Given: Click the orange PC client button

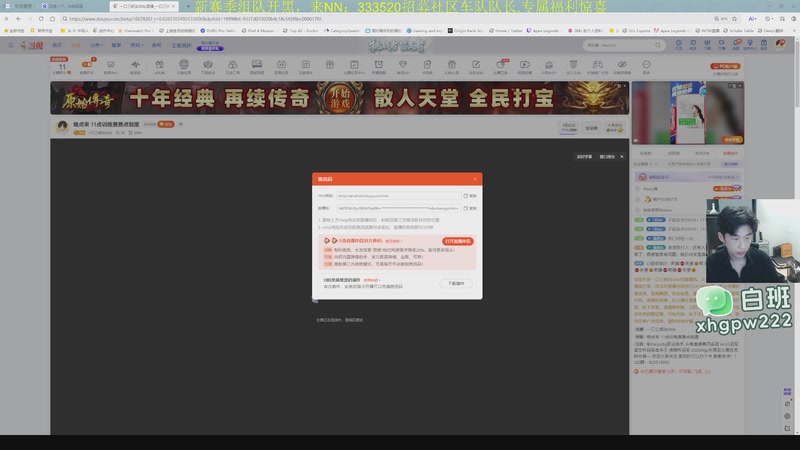Looking at the screenshot, I should tap(725, 66).
